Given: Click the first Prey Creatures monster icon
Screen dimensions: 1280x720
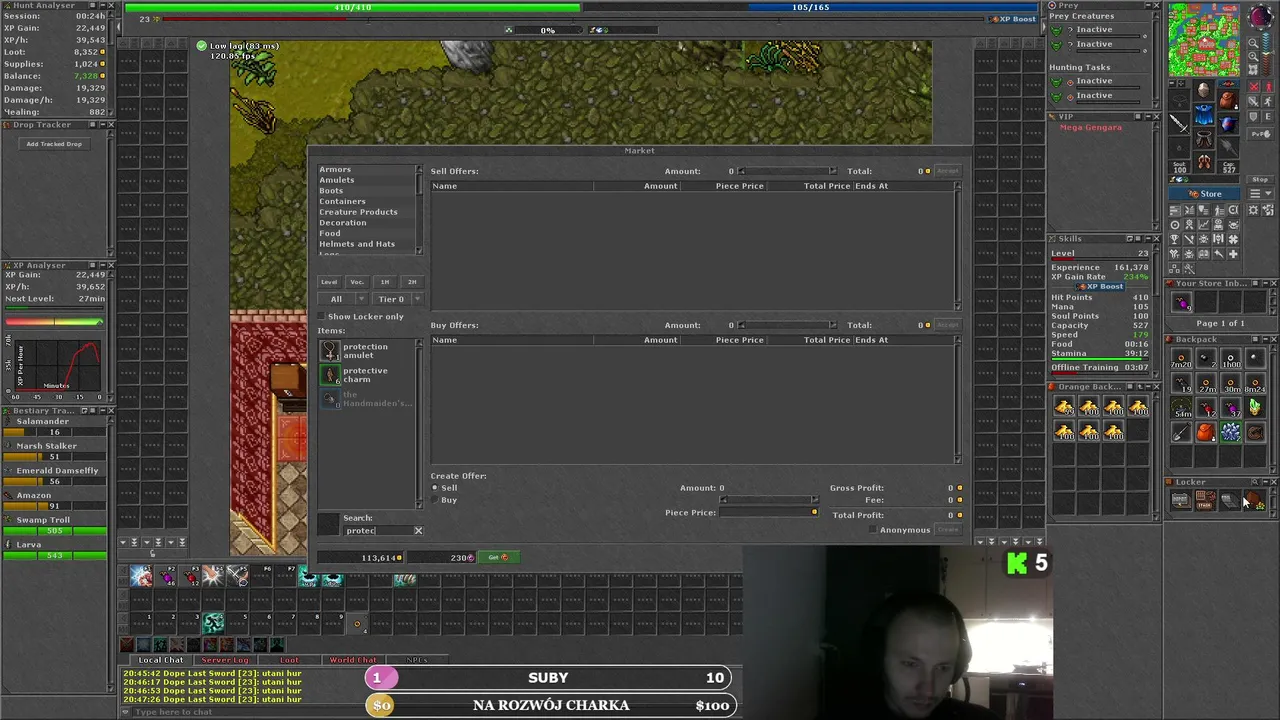Looking at the screenshot, I should 1057,30.
